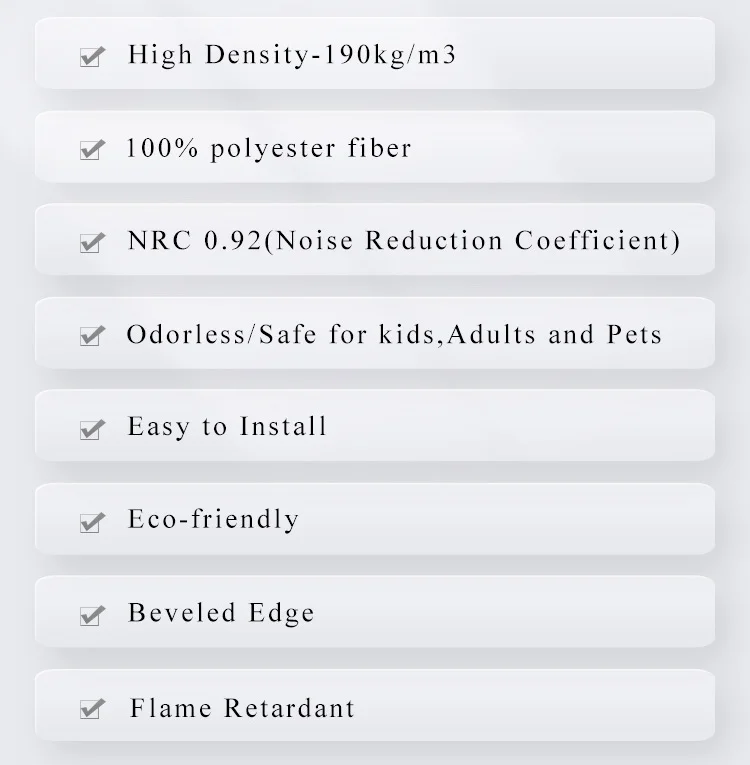Uncheck the NRC 0.92 checkbox
Viewport: 750px width, 765px height.
(x=92, y=243)
